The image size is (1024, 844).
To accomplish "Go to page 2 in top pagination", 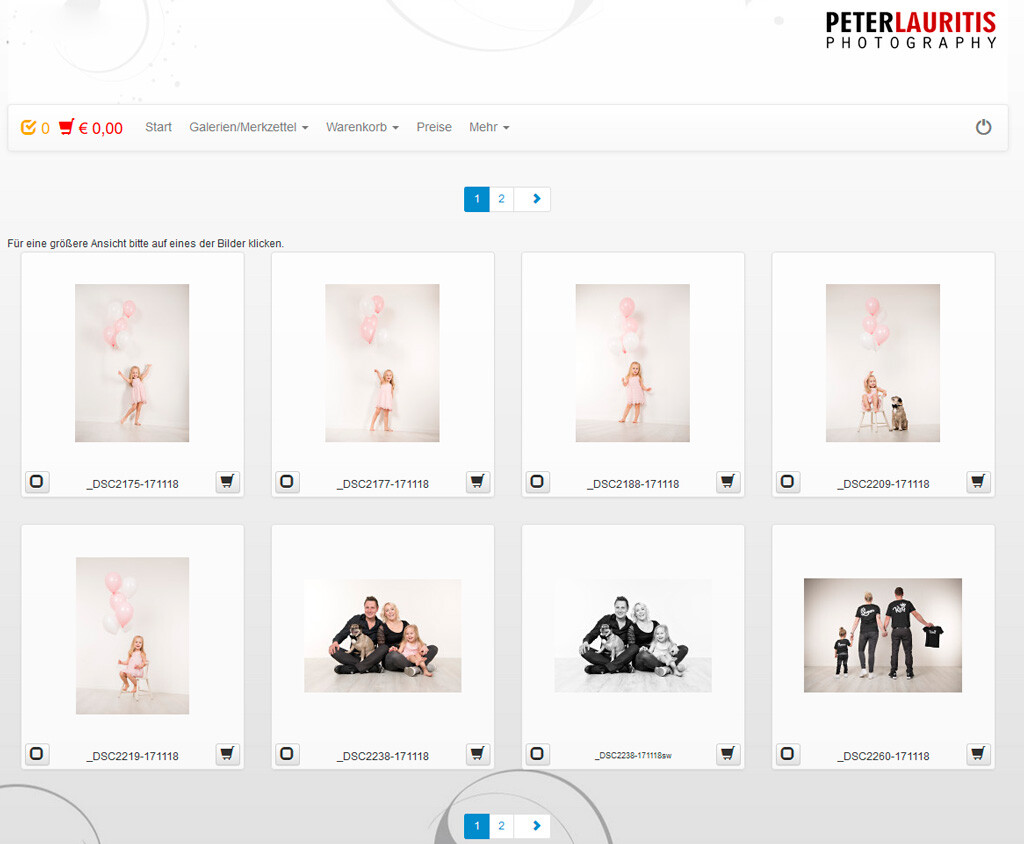I will pyautogui.click(x=502, y=199).
